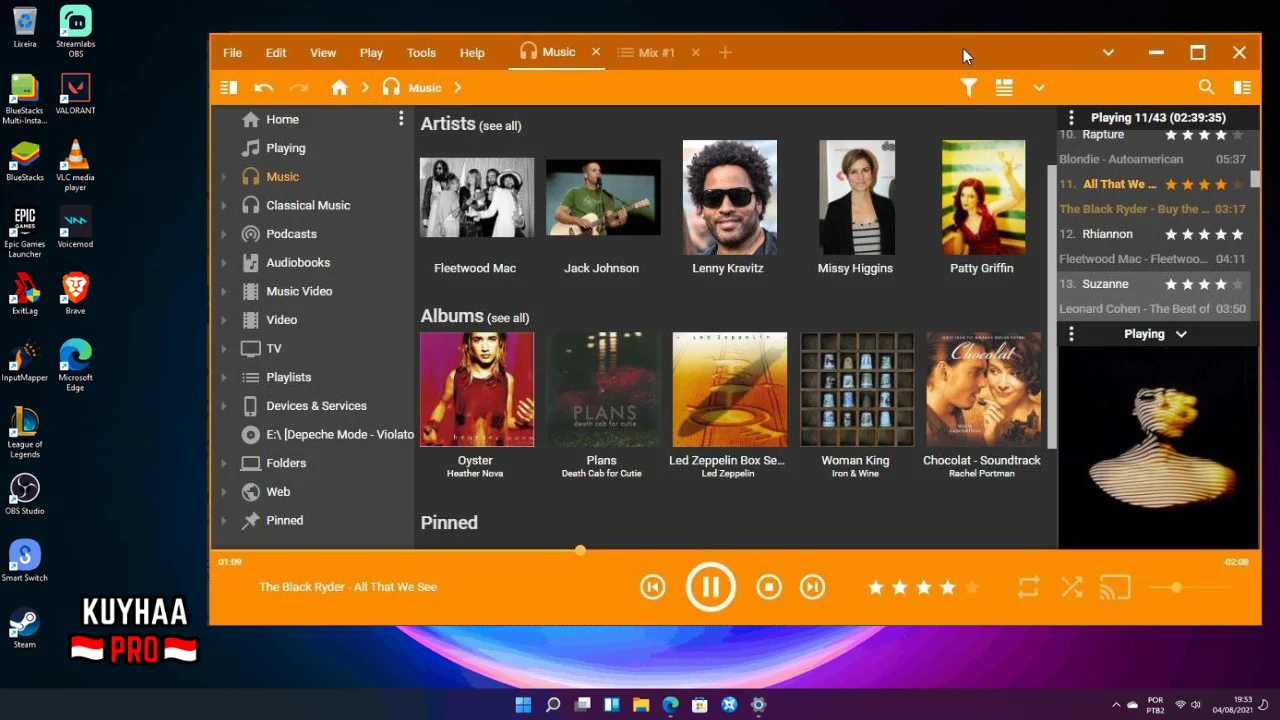This screenshot has width=1280, height=720.
Task: Expand the Playlists tree node
Action: (x=224, y=378)
